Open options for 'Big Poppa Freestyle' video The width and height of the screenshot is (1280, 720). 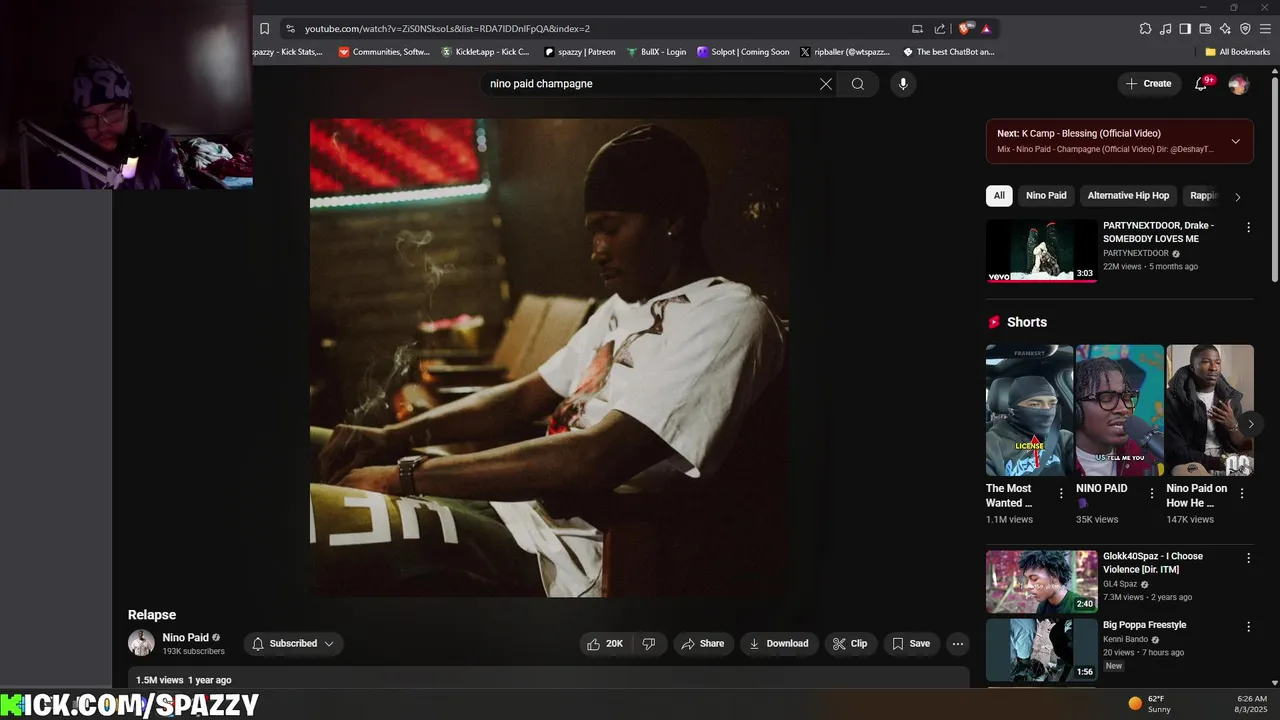point(1248,627)
